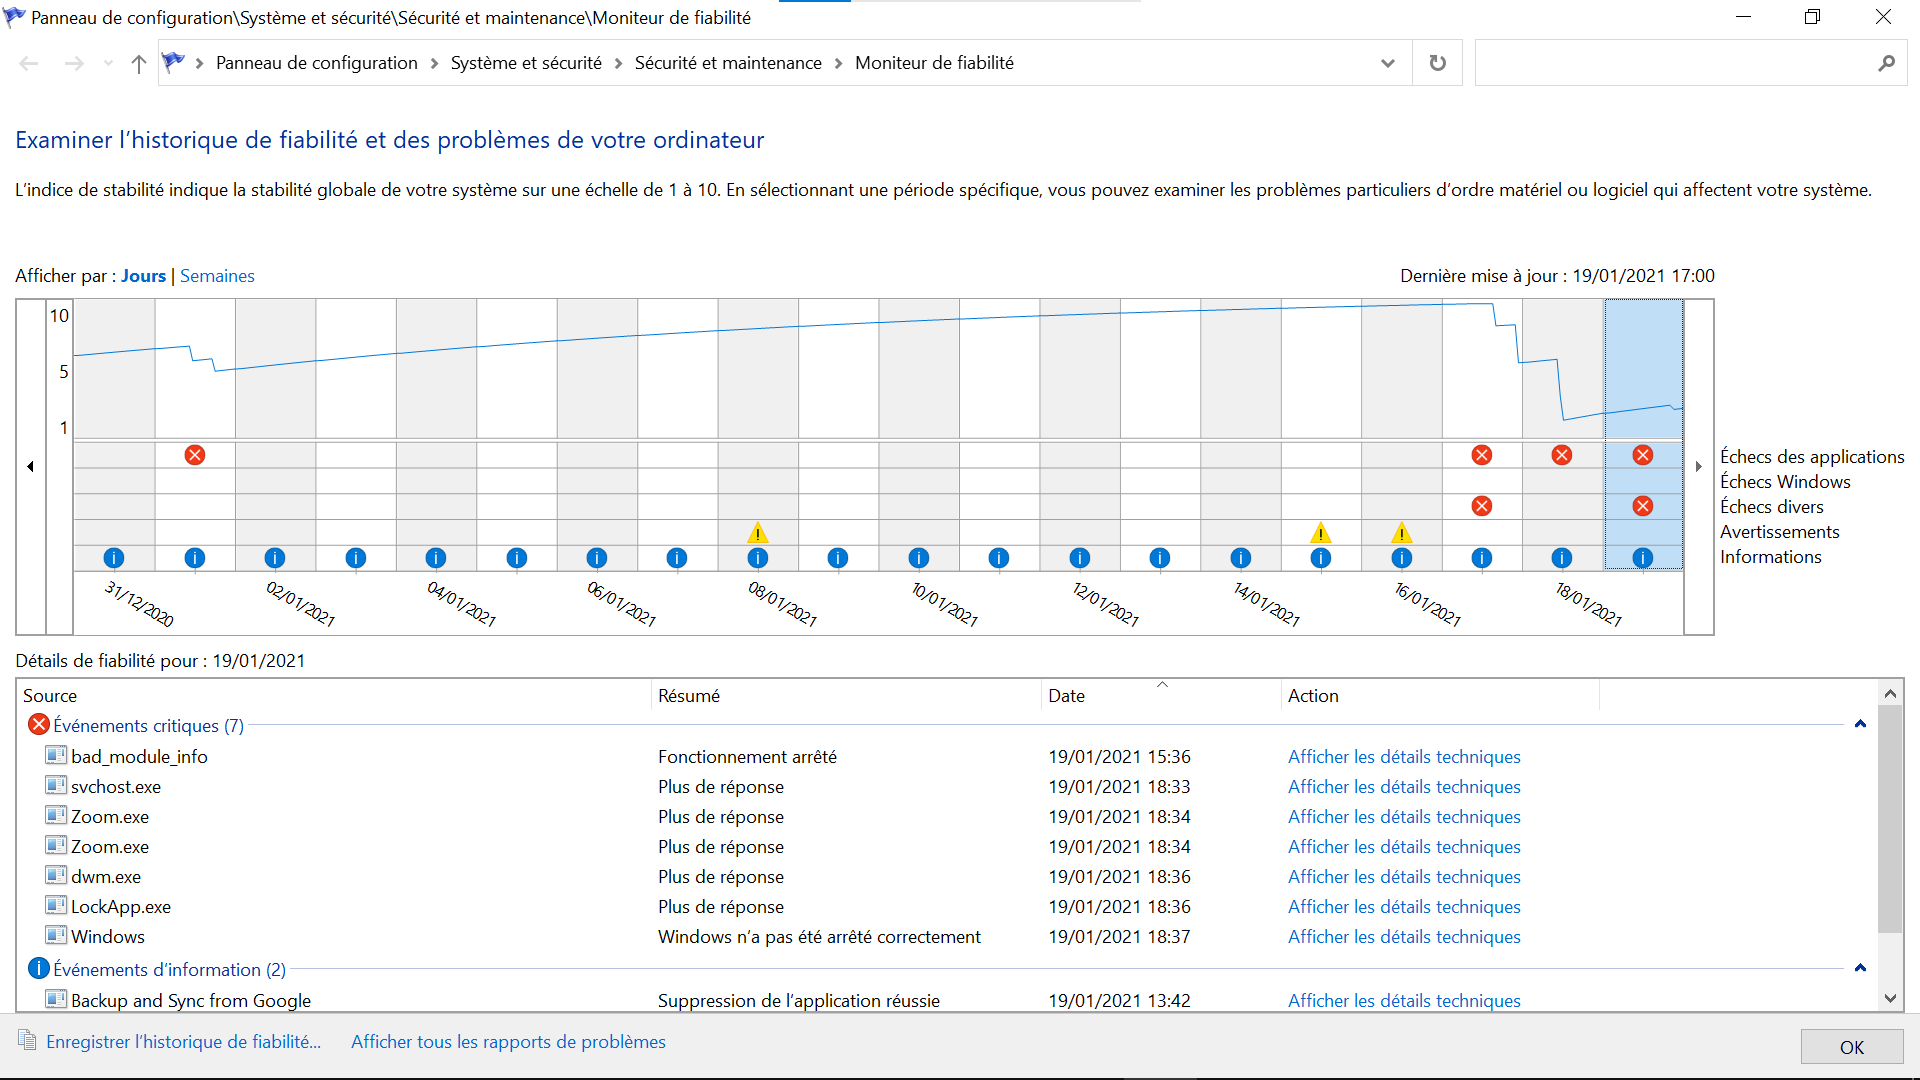This screenshot has width=1920, height=1080.
Task: Click the information icon for 02/01/2021
Action: [x=275, y=558]
